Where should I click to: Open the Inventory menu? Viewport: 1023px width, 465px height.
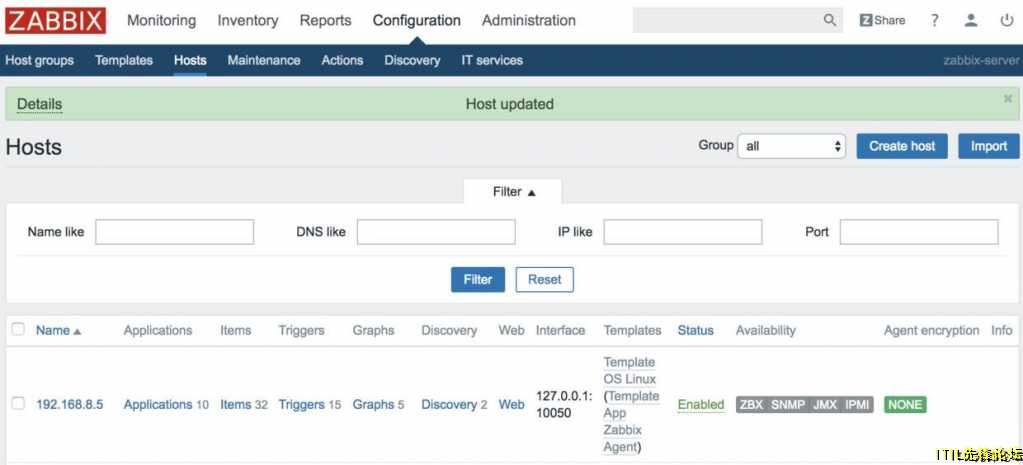(x=247, y=20)
